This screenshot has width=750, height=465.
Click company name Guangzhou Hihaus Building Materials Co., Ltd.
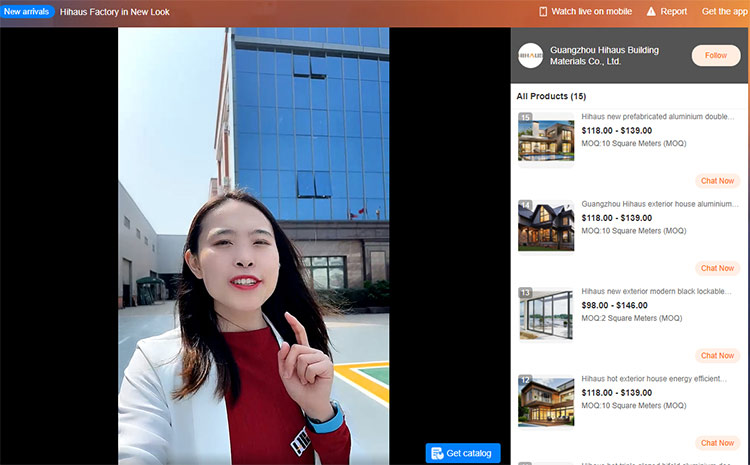pos(604,55)
